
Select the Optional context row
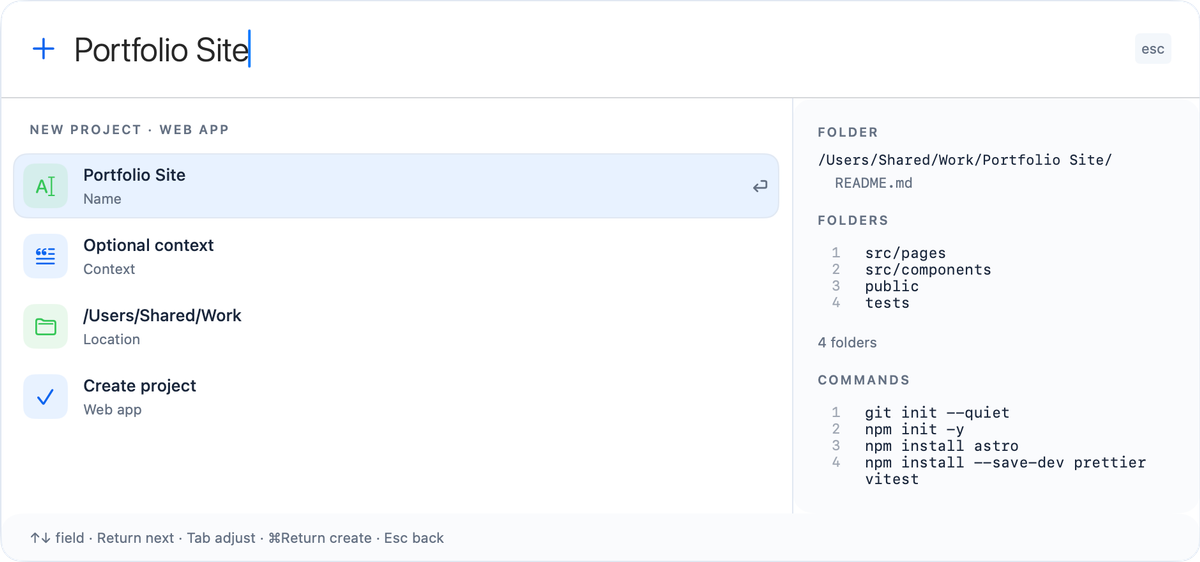pyautogui.click(x=396, y=256)
